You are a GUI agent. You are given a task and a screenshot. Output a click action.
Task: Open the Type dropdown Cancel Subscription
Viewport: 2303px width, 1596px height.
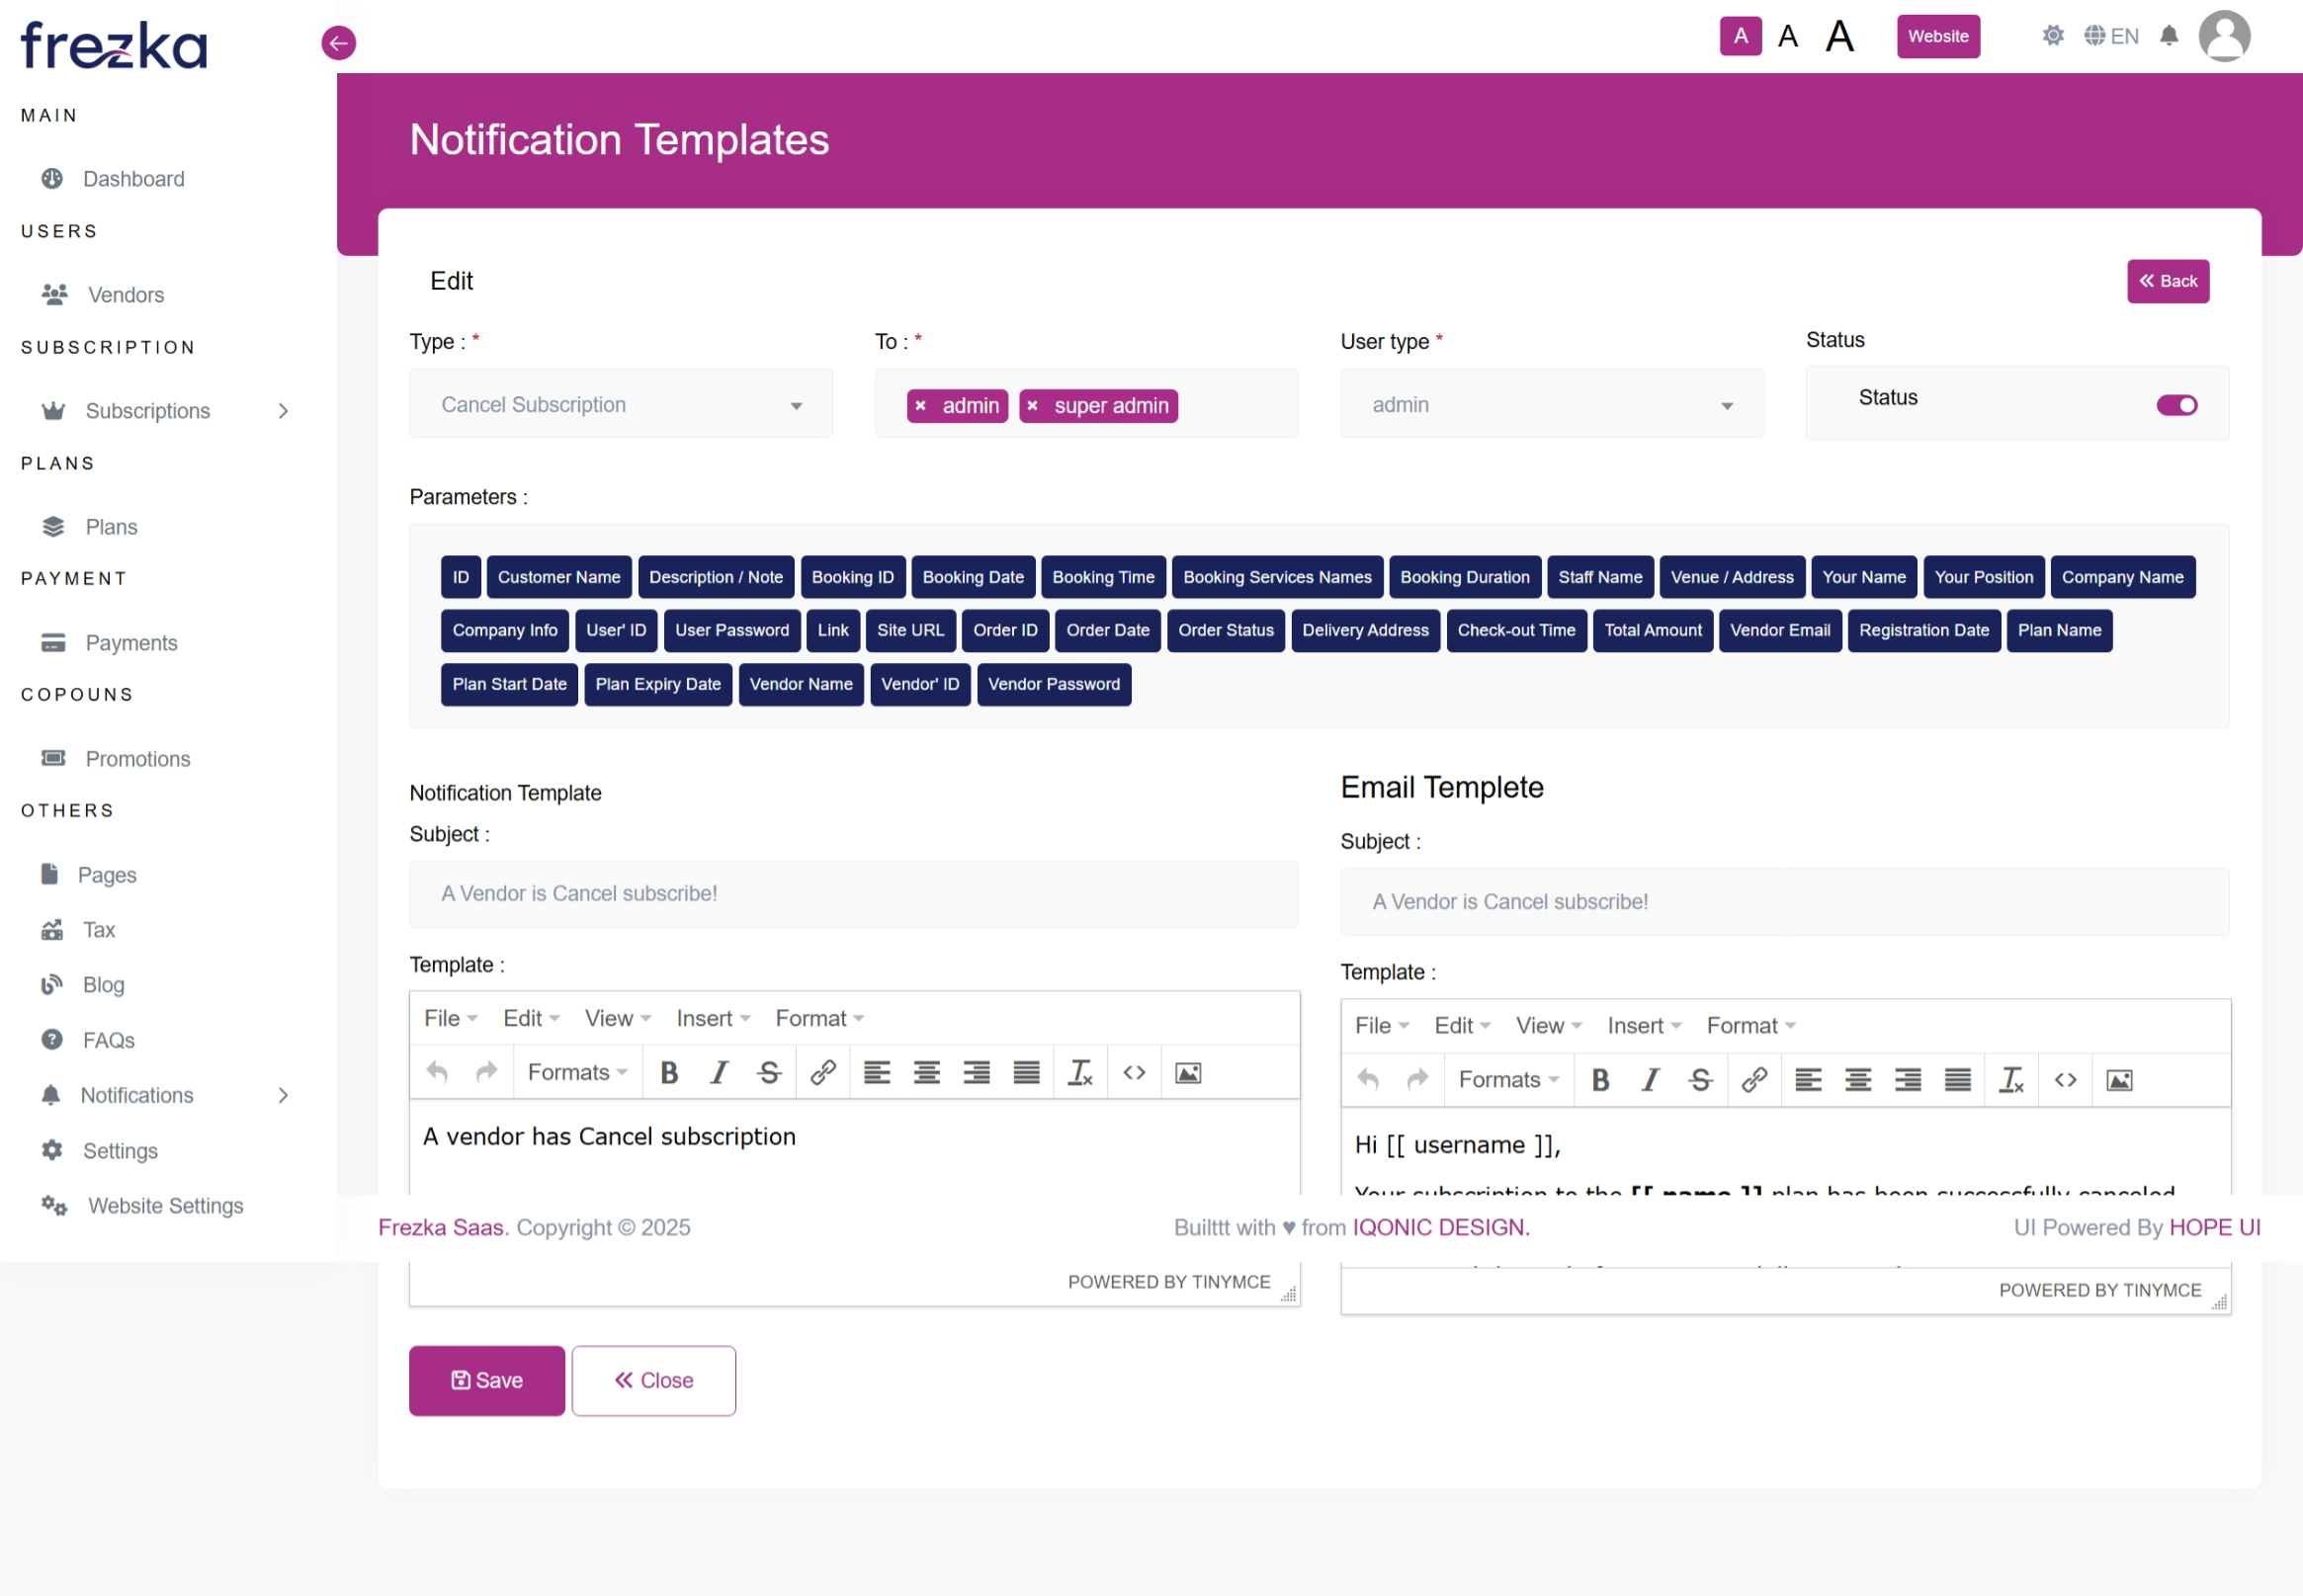pos(620,405)
